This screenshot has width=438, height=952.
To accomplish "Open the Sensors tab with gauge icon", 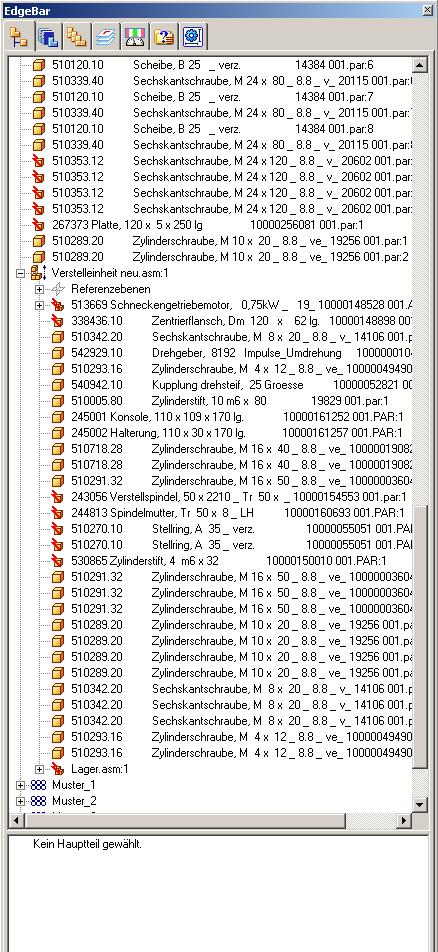I will pos(135,38).
